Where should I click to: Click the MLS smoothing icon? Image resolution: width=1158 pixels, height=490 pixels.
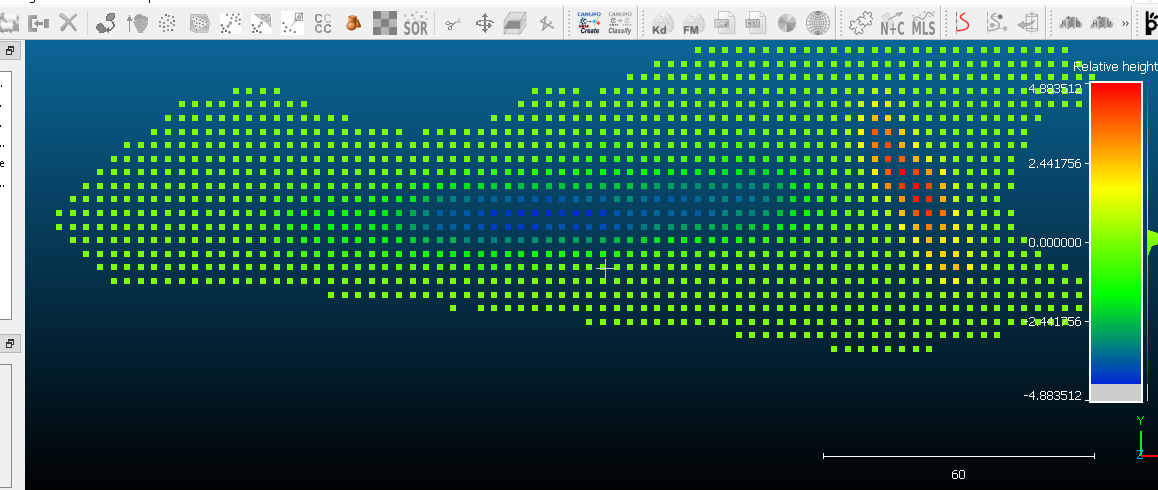tap(923, 24)
